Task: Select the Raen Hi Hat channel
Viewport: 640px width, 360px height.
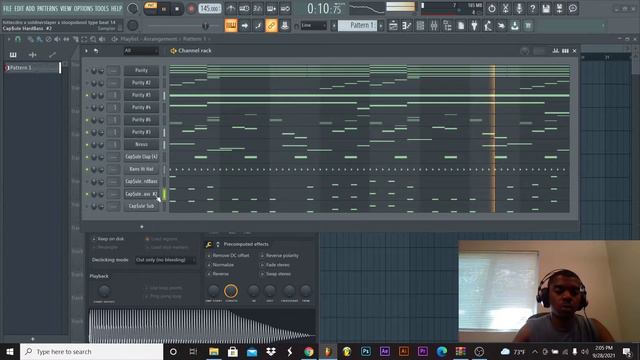Action: [141, 169]
